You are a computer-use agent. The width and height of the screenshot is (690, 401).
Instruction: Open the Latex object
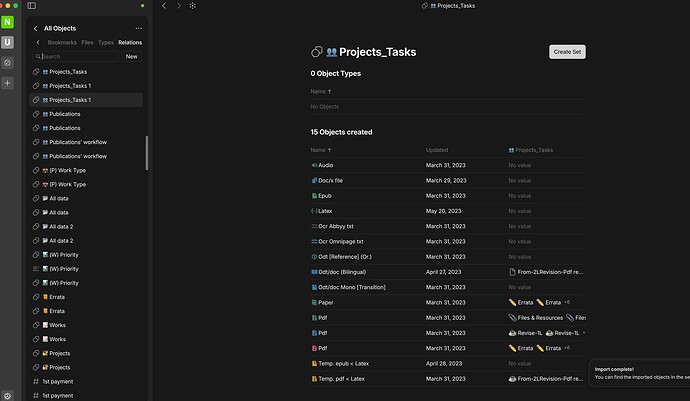point(325,211)
